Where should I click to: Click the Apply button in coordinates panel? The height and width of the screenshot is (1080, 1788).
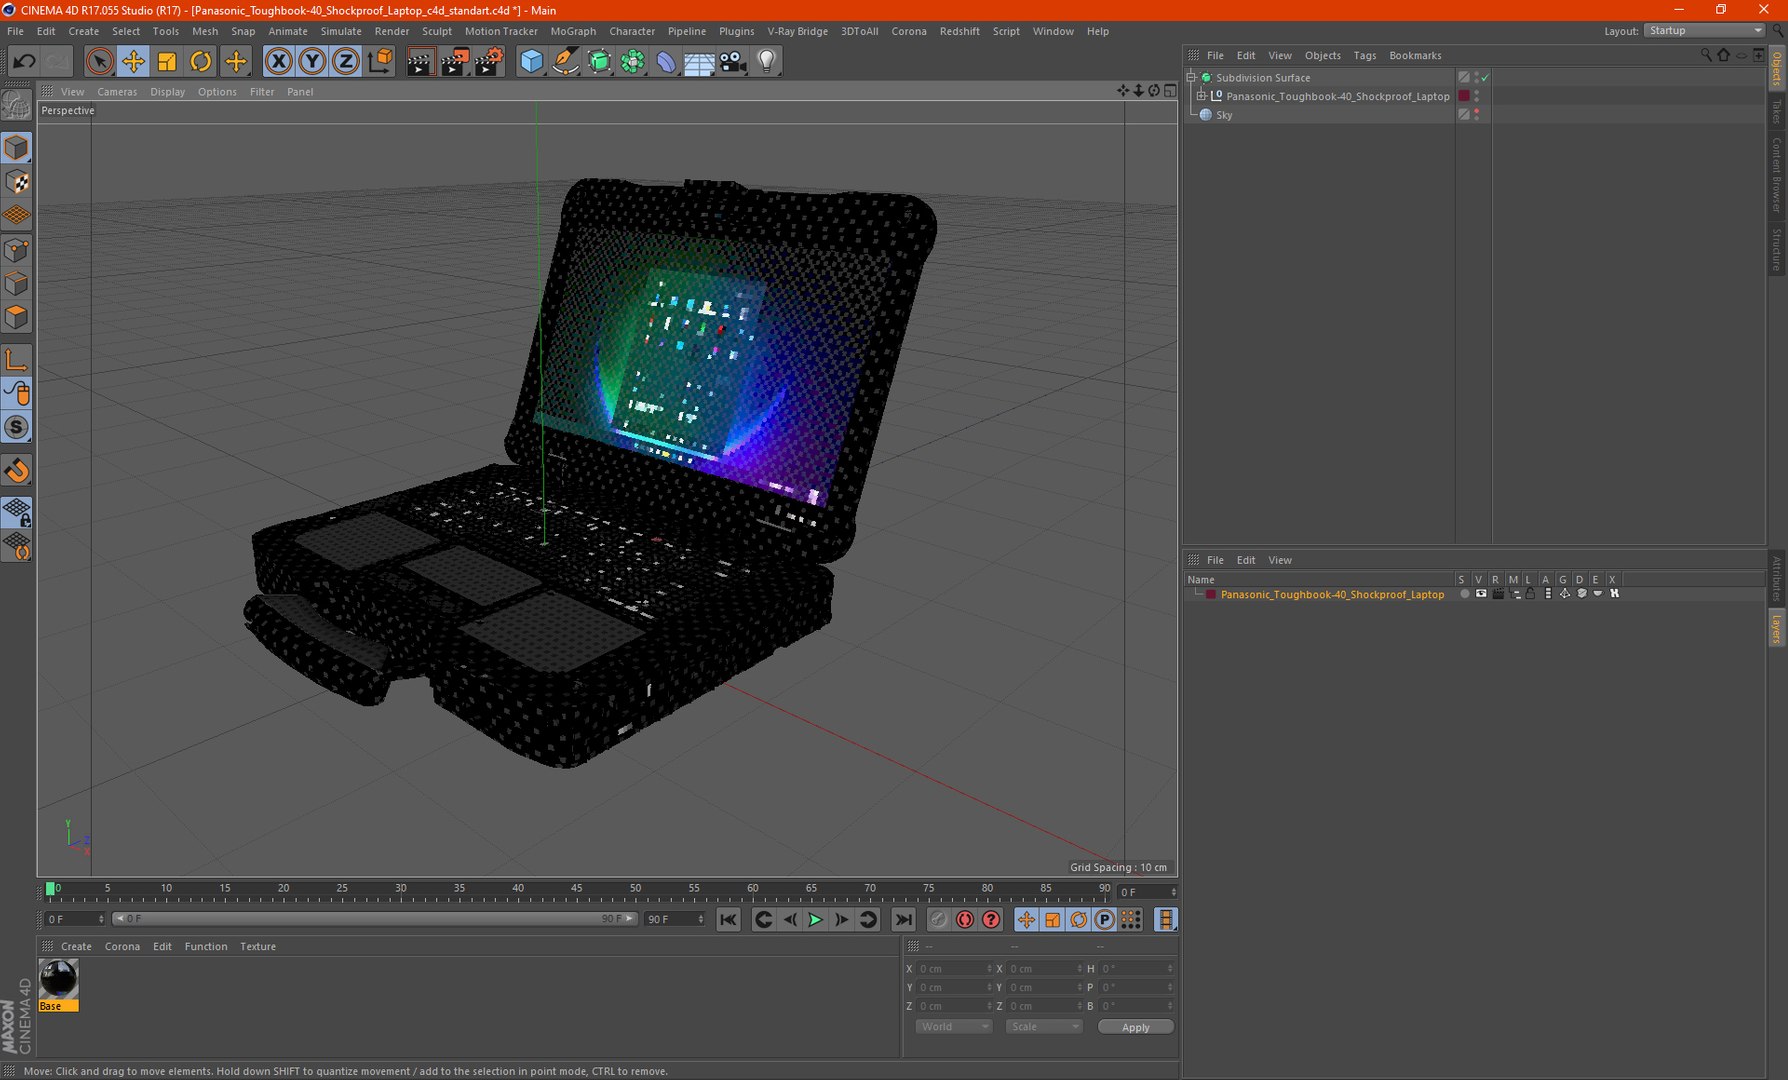1136,1027
